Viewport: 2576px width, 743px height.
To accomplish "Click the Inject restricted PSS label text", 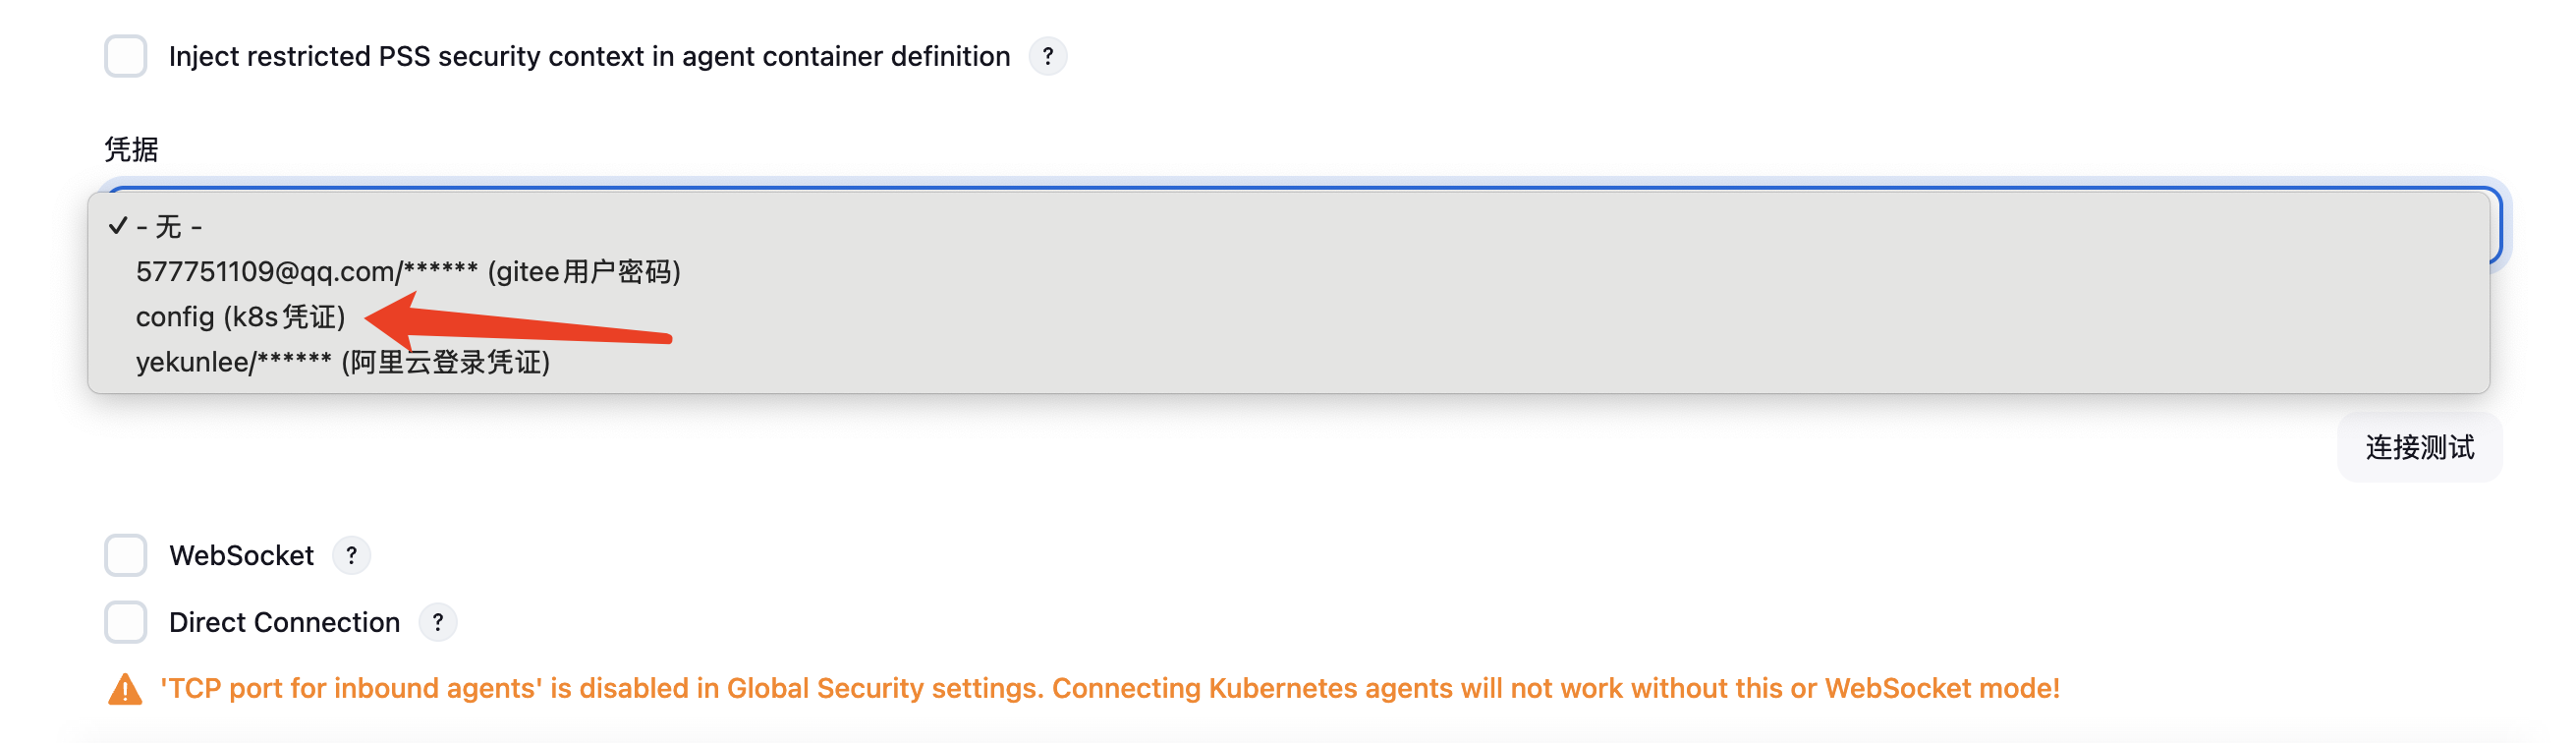I will (x=589, y=56).
